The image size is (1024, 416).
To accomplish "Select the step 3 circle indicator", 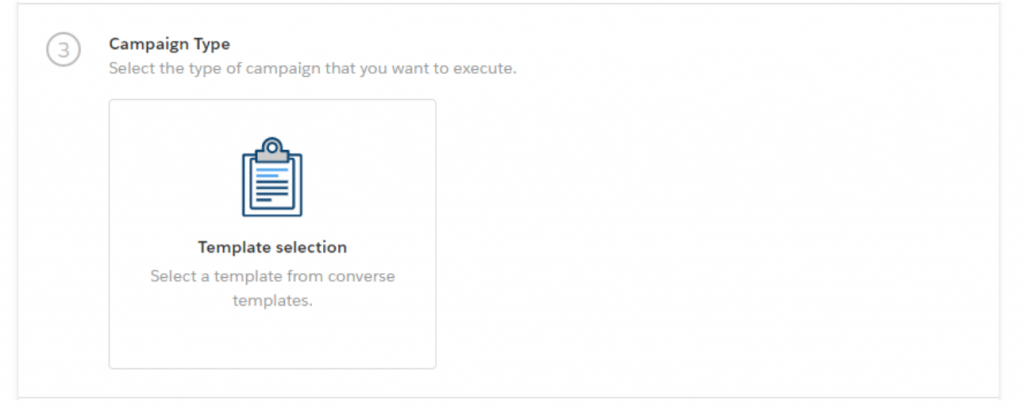I will tap(63, 50).
